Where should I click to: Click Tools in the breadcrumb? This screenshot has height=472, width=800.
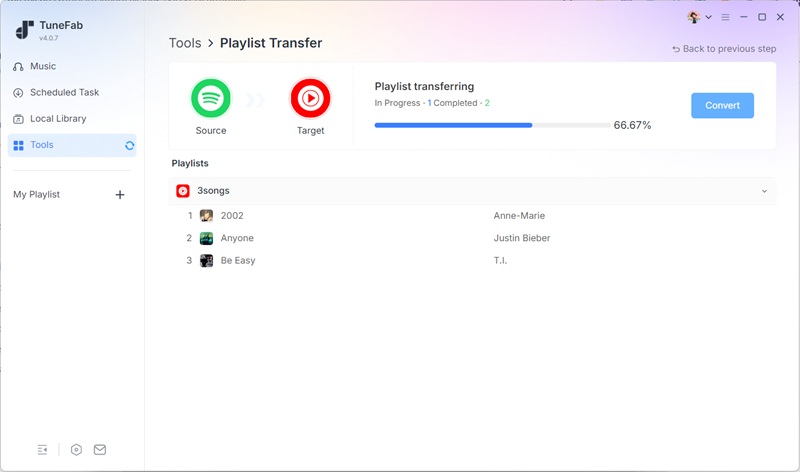point(185,43)
